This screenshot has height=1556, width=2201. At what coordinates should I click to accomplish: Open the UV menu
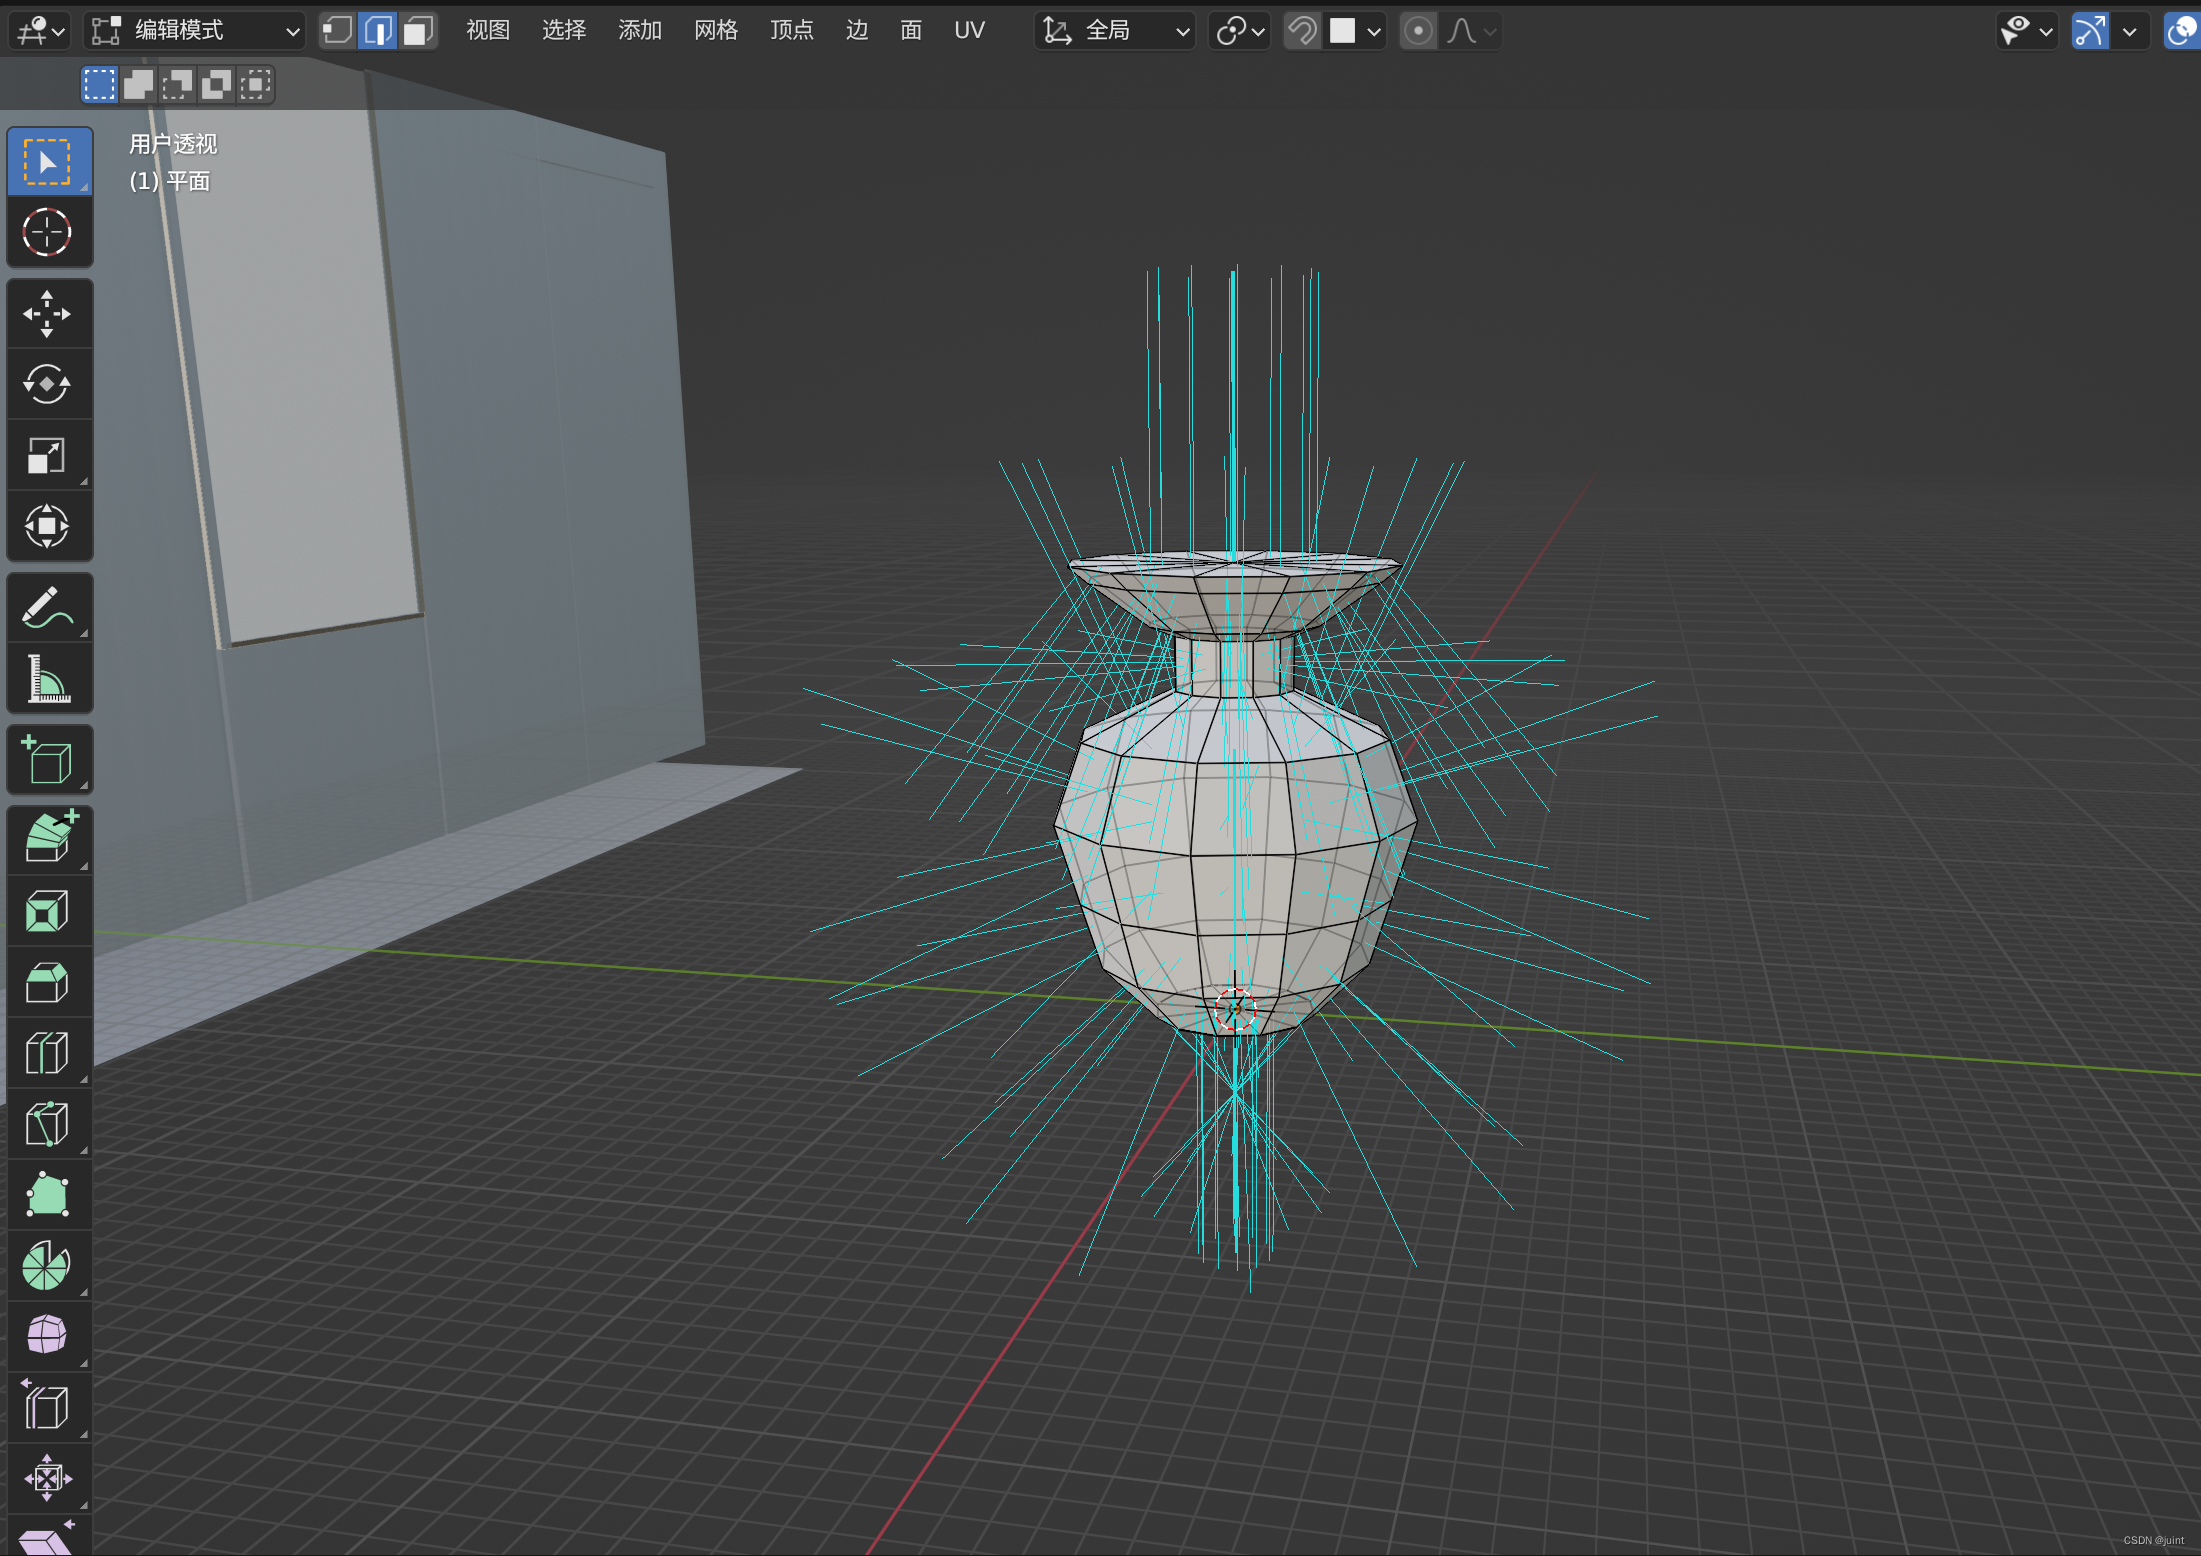point(969,31)
